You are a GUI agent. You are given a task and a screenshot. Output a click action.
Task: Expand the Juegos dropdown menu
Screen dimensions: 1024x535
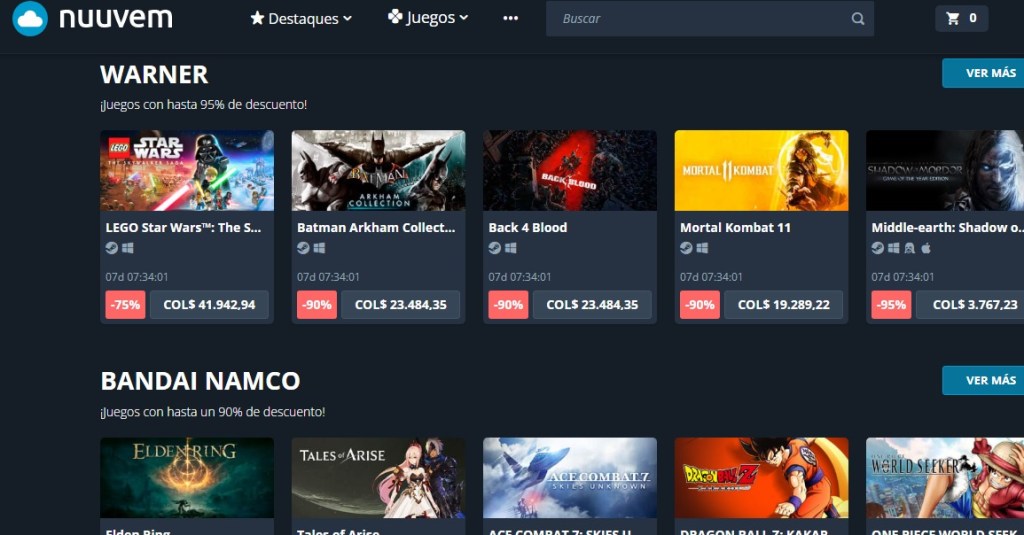428,18
